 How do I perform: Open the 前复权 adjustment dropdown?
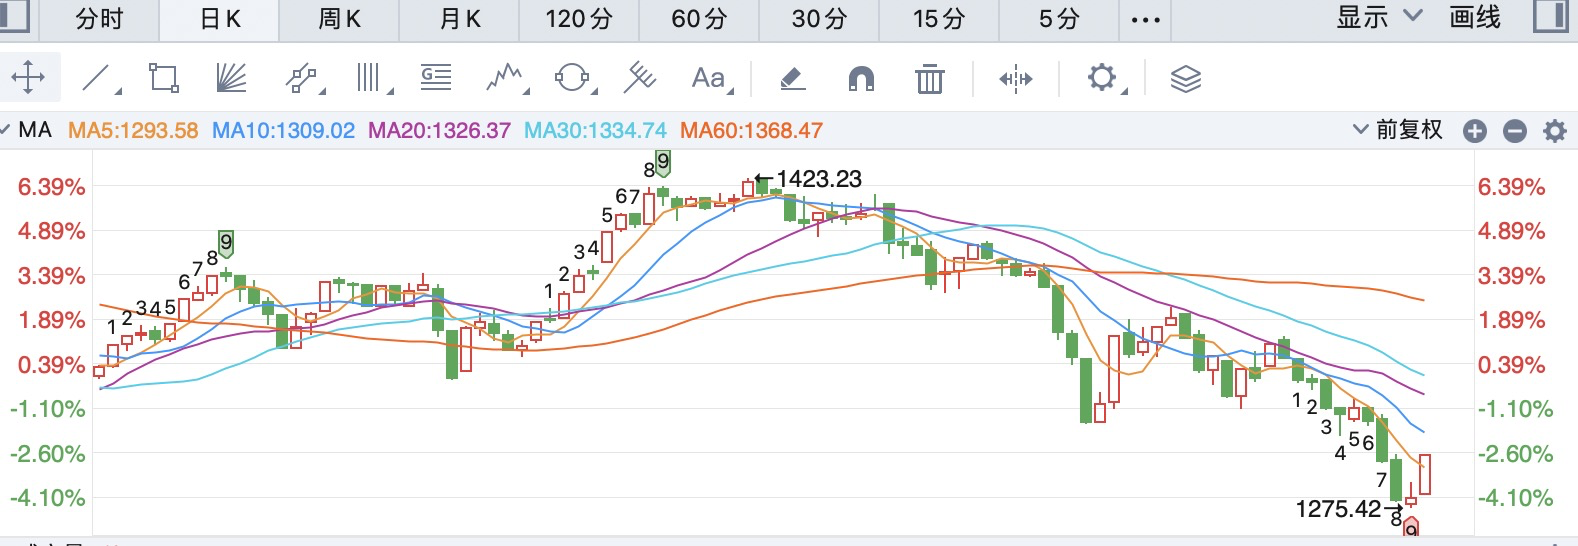[1398, 130]
